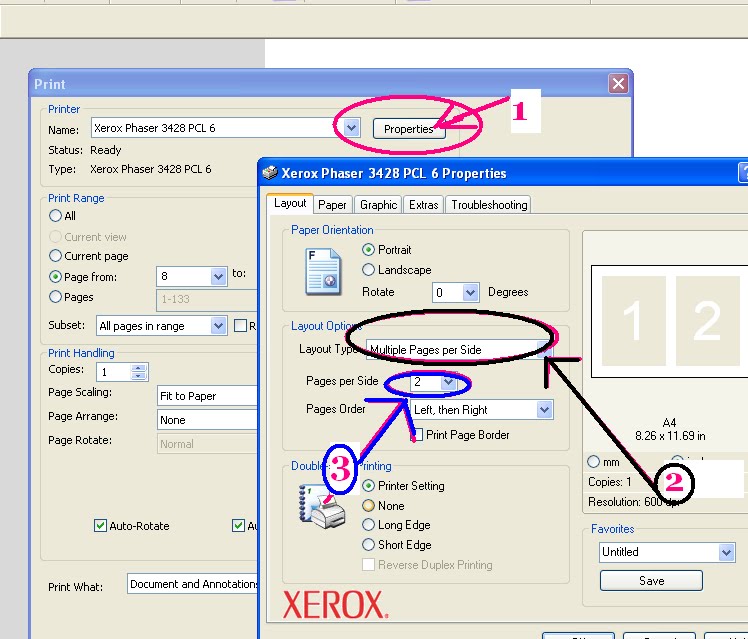Click the printer icon in Properties title bar
Screen dimensions: 748x639
click(270, 173)
